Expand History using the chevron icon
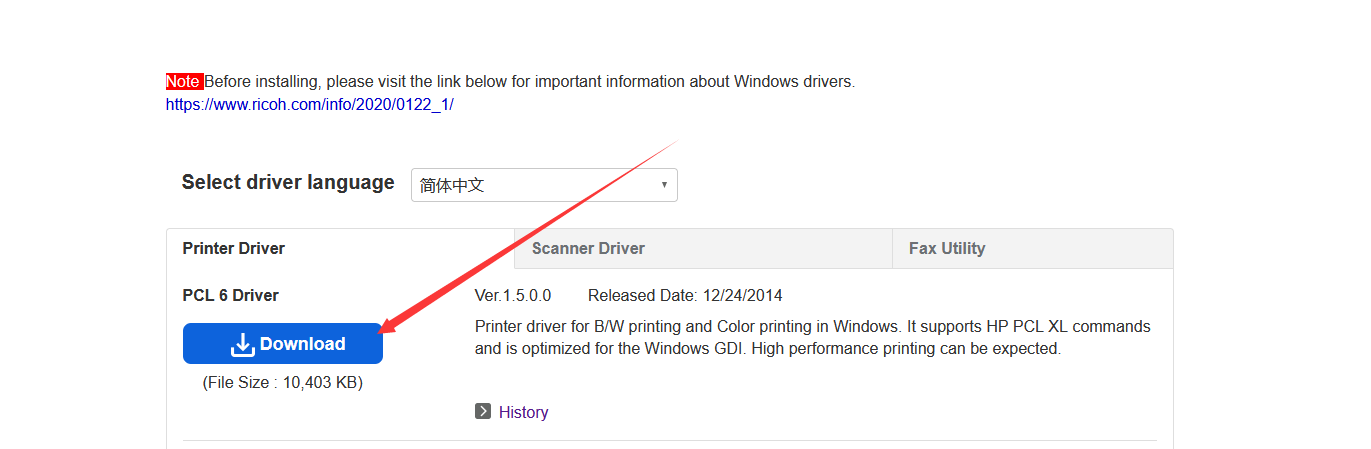Image resolution: width=1371 pixels, height=449 pixels. pyautogui.click(x=483, y=411)
